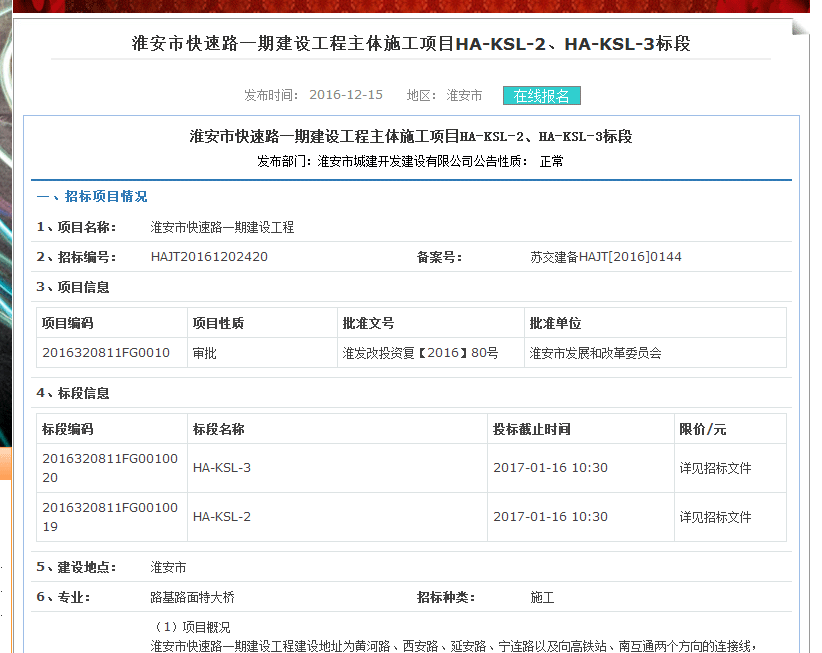Select the section code ending in 19
Image resolution: width=822 pixels, height=653 pixels.
(110, 517)
